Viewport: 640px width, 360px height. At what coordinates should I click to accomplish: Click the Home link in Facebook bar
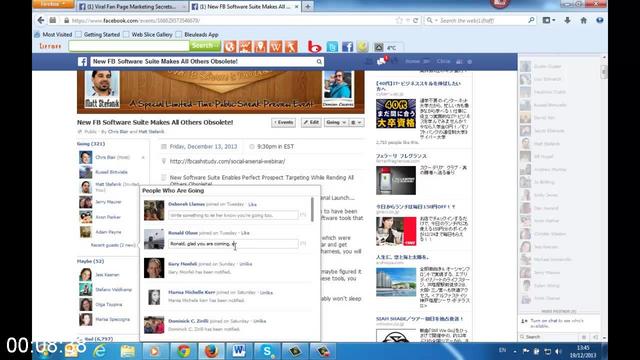(412, 61)
